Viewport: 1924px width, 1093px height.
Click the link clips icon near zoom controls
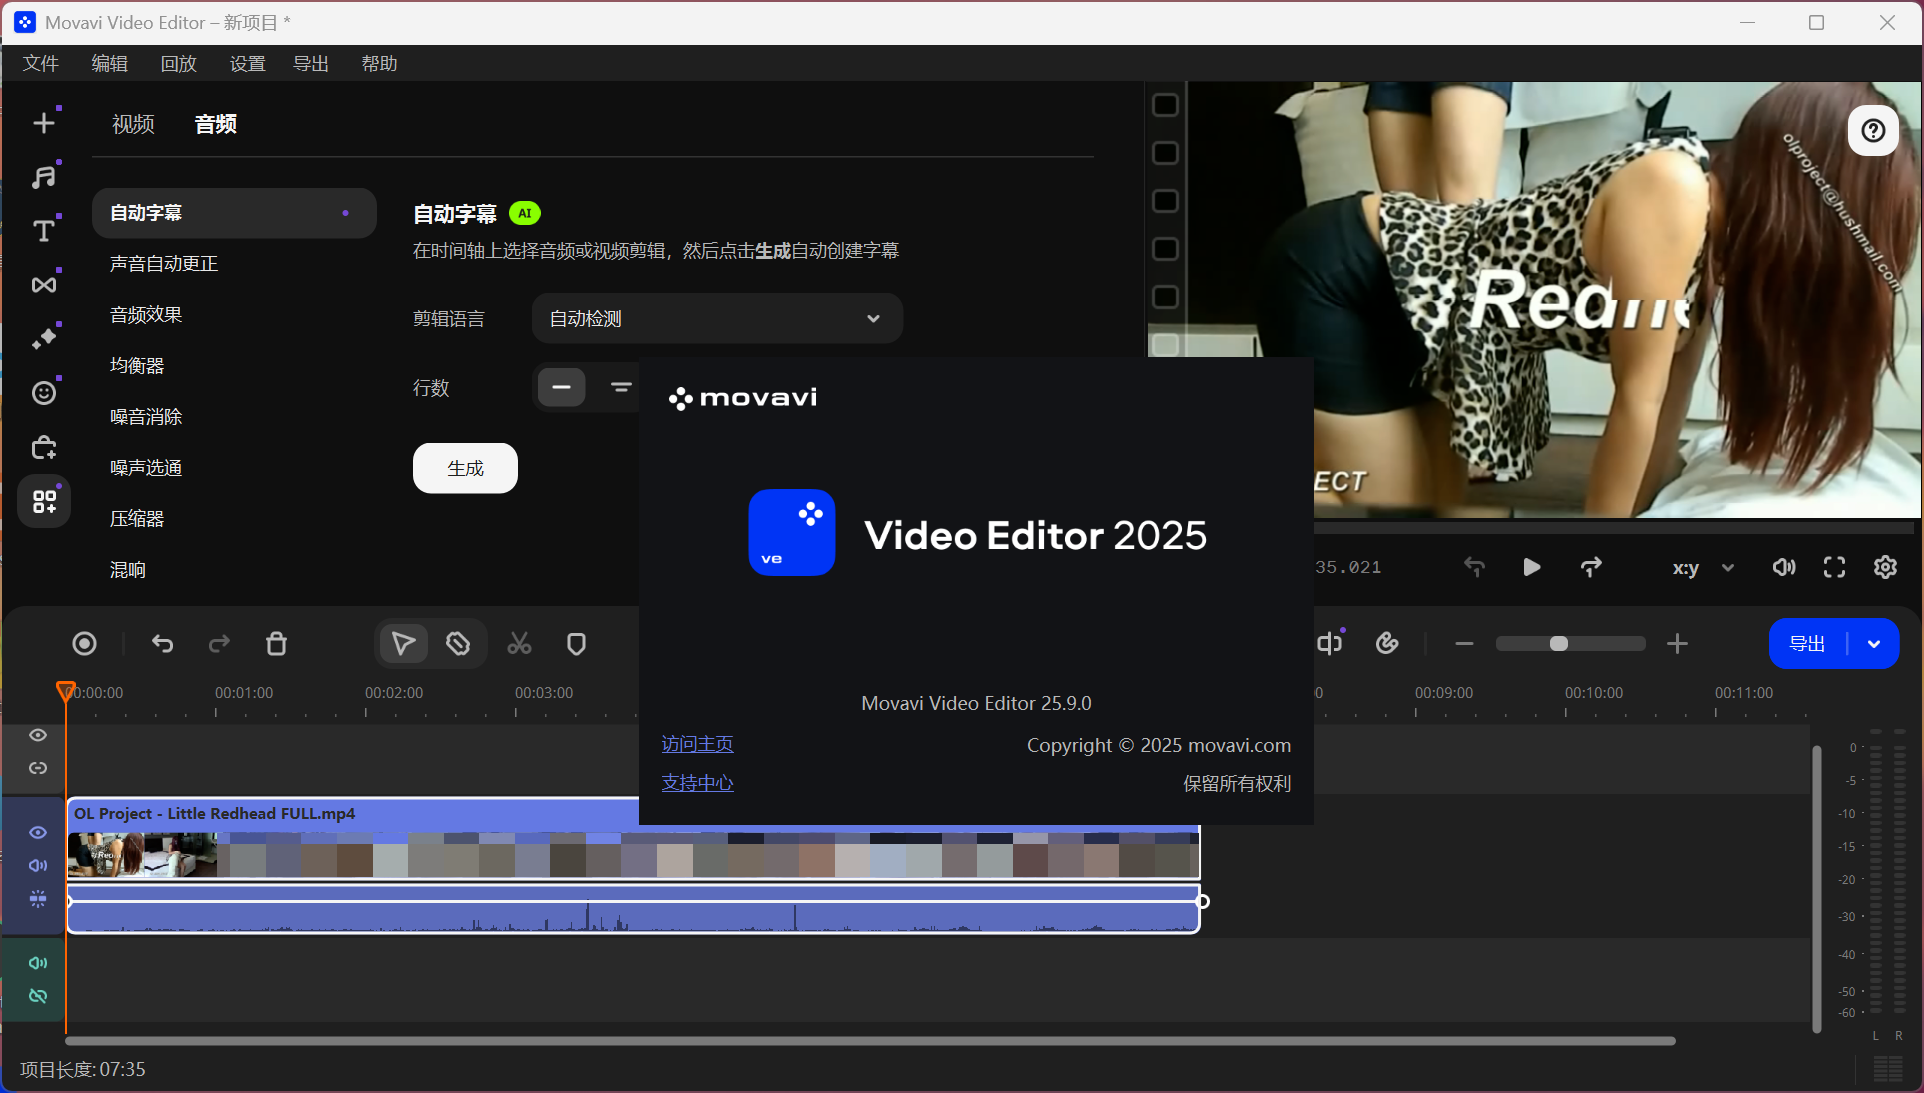(x=1387, y=643)
